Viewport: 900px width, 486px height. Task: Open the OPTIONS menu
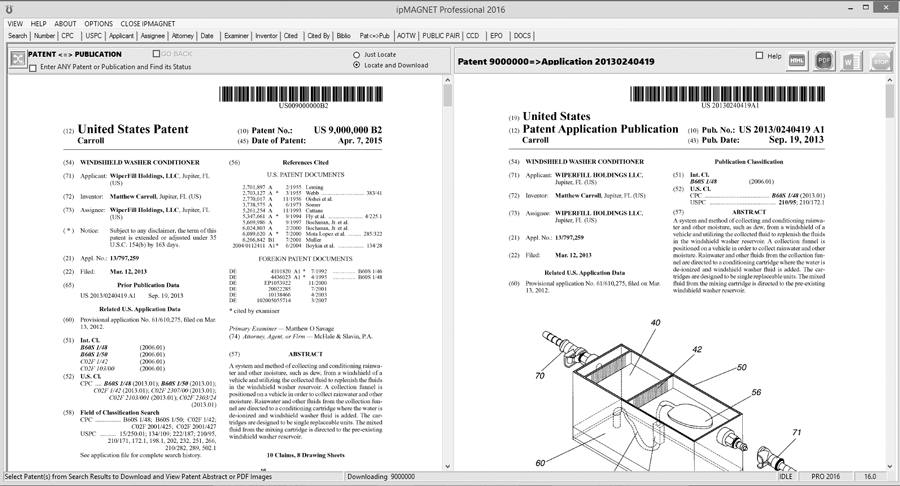pos(98,23)
